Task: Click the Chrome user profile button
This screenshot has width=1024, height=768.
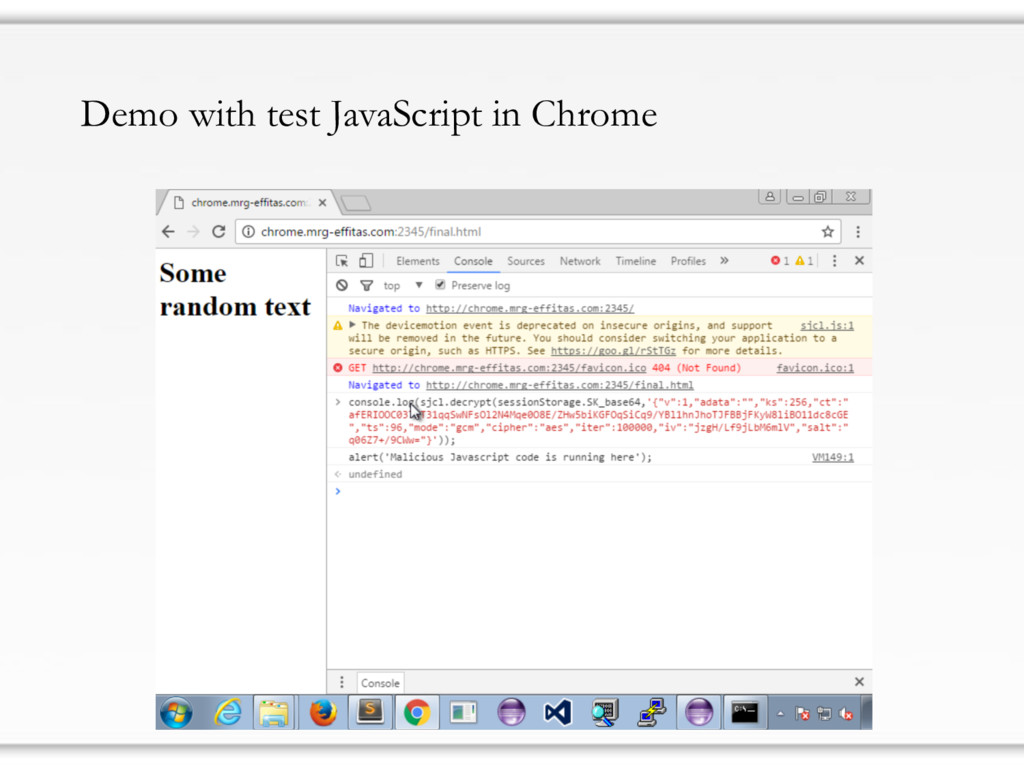Action: (770, 196)
